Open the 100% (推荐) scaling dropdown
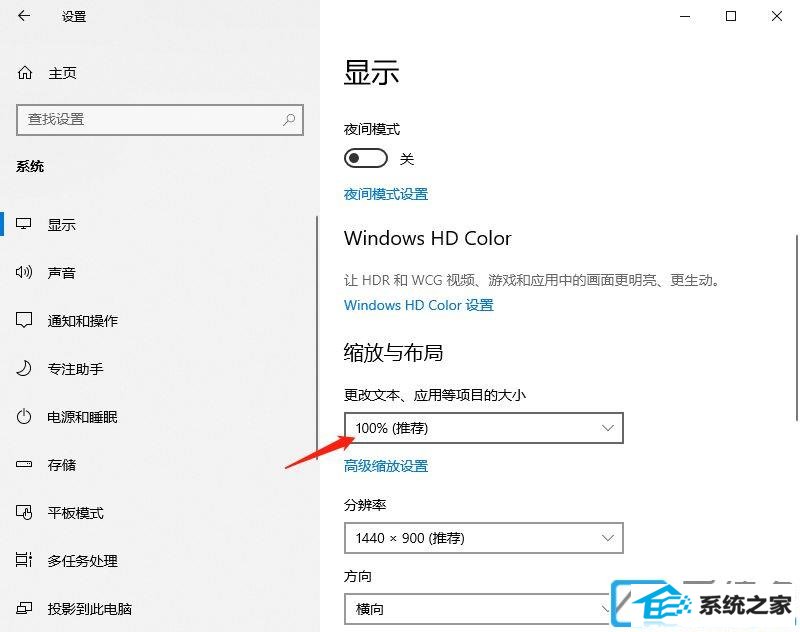The width and height of the screenshot is (800, 632). coord(484,428)
